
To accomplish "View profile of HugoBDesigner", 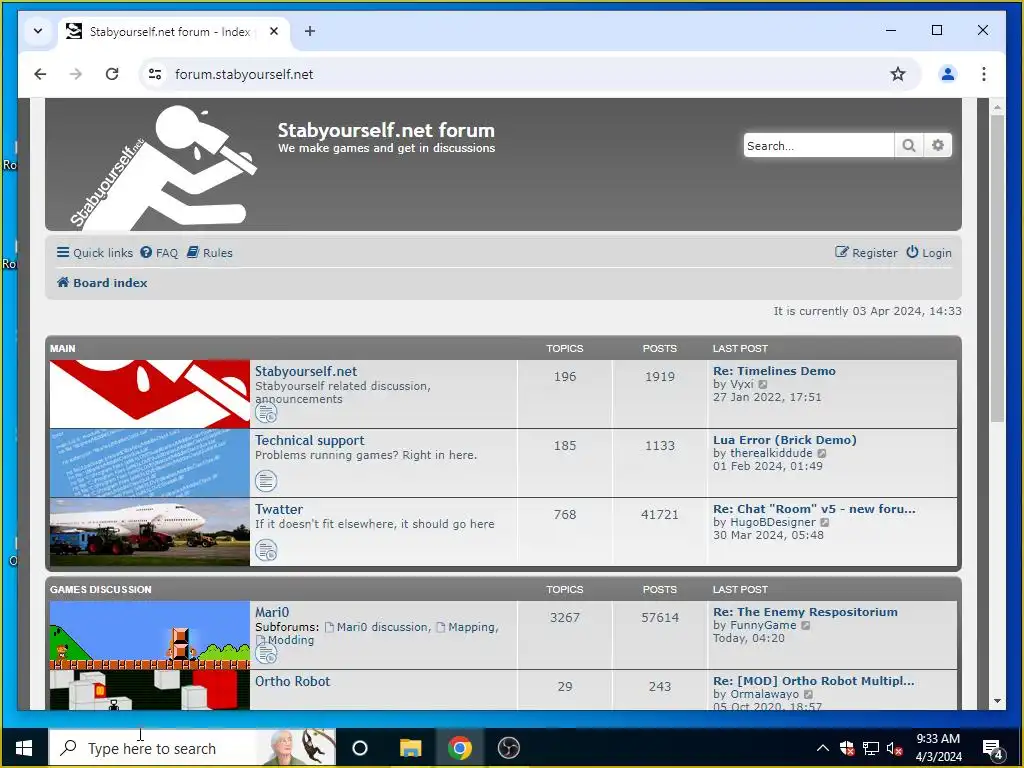I will pyautogui.click(x=773, y=522).
